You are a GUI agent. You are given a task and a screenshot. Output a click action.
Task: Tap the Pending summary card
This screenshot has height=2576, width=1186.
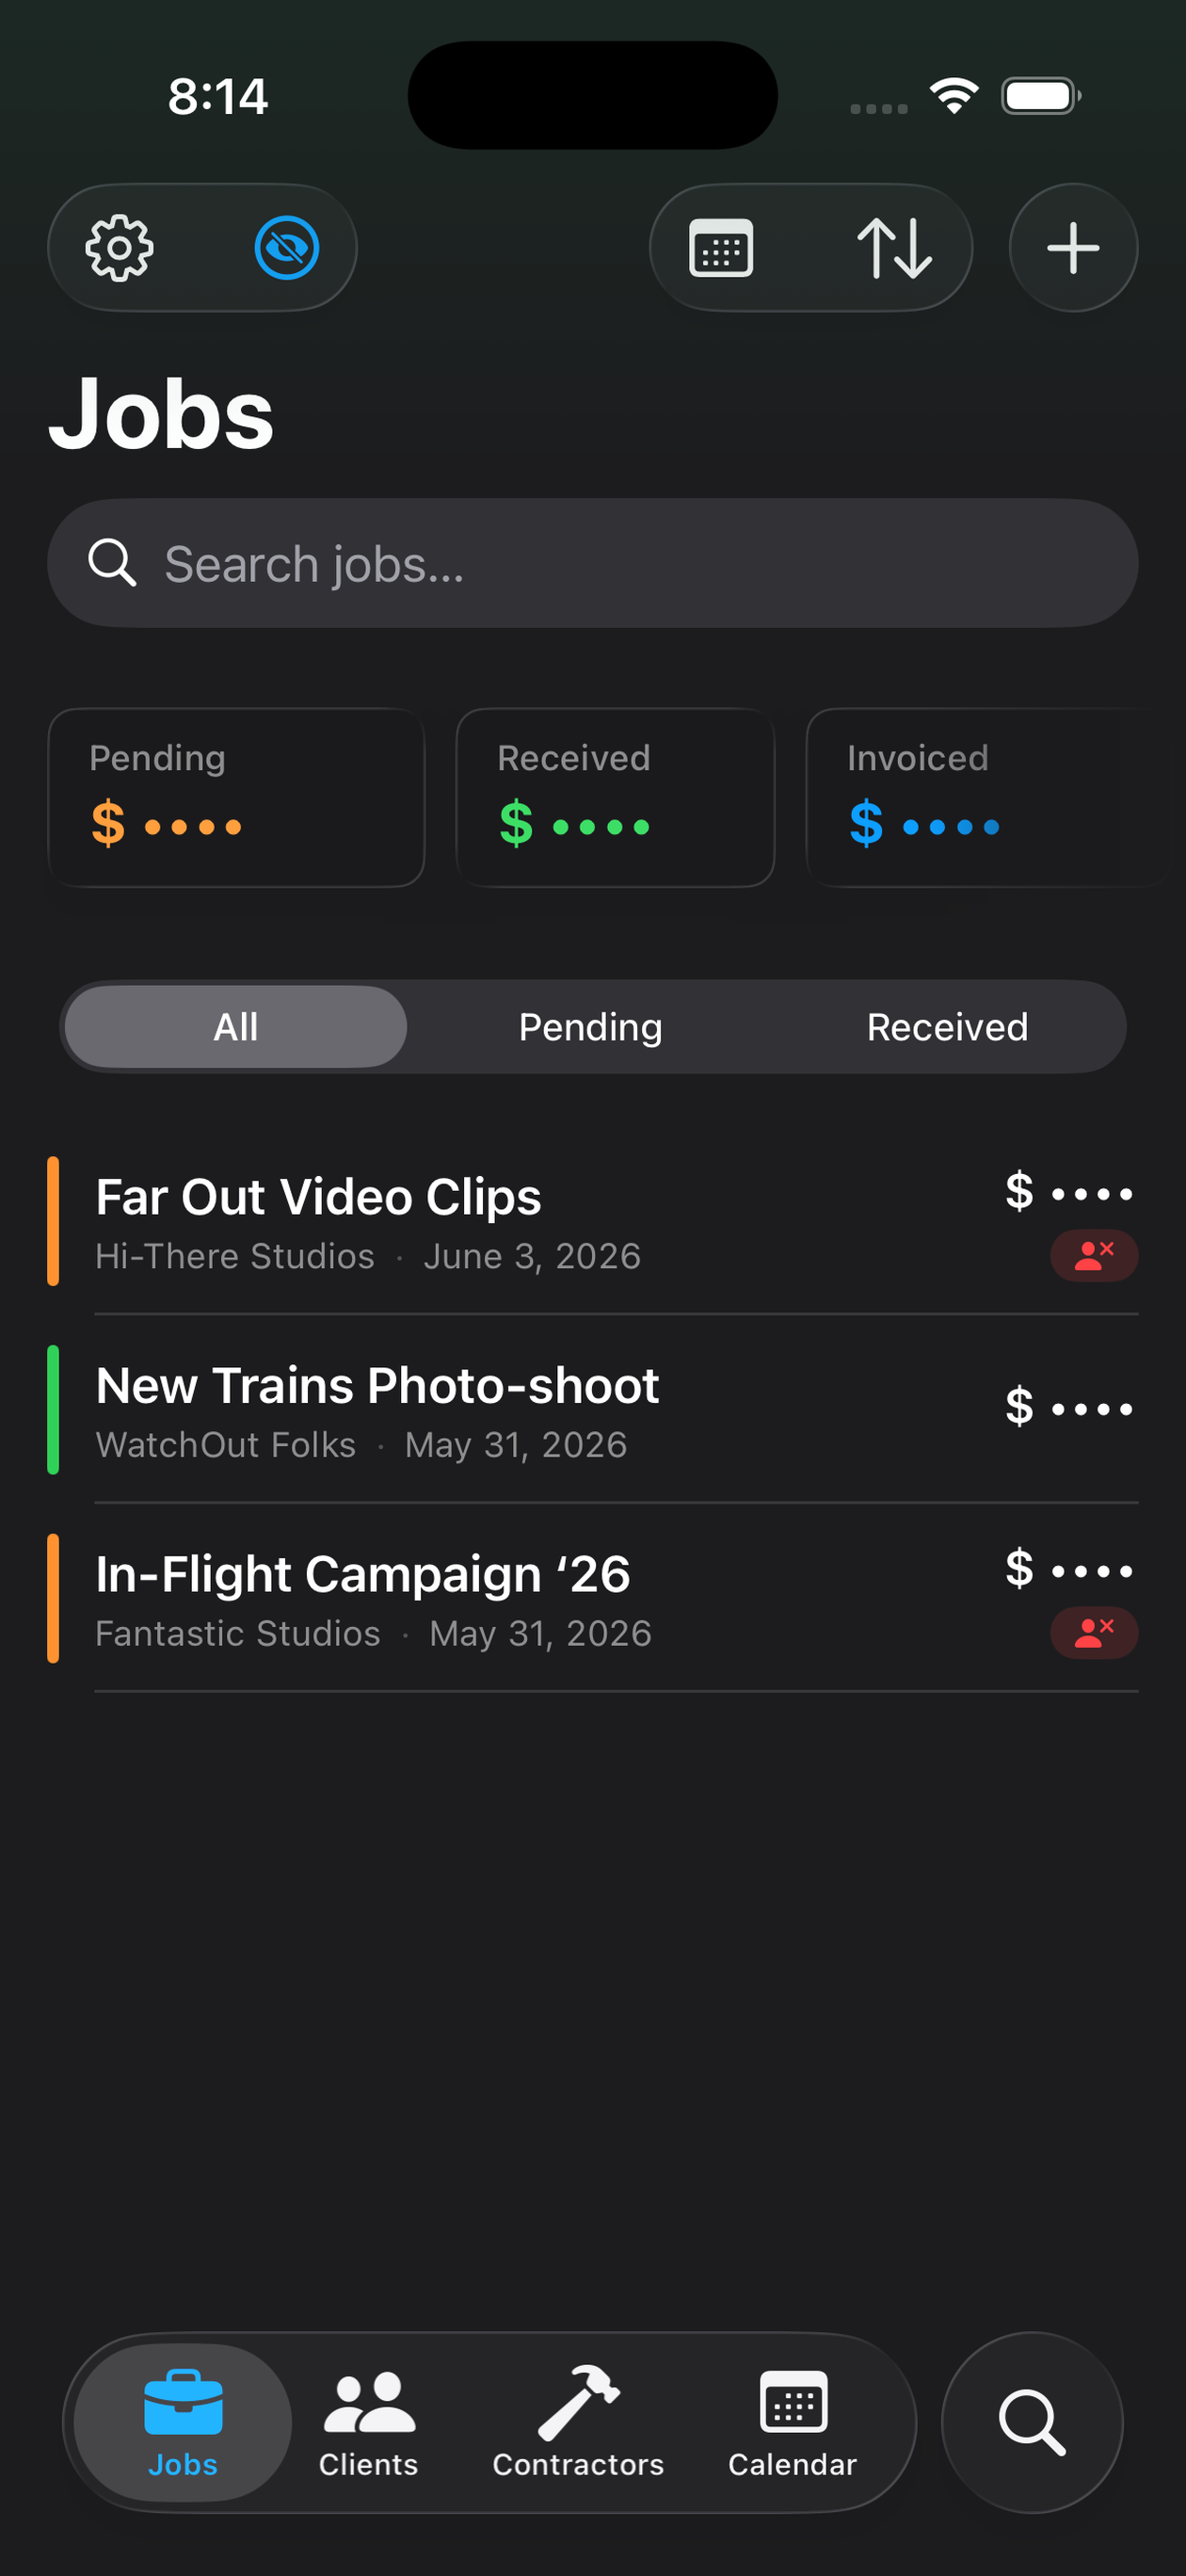[236, 797]
